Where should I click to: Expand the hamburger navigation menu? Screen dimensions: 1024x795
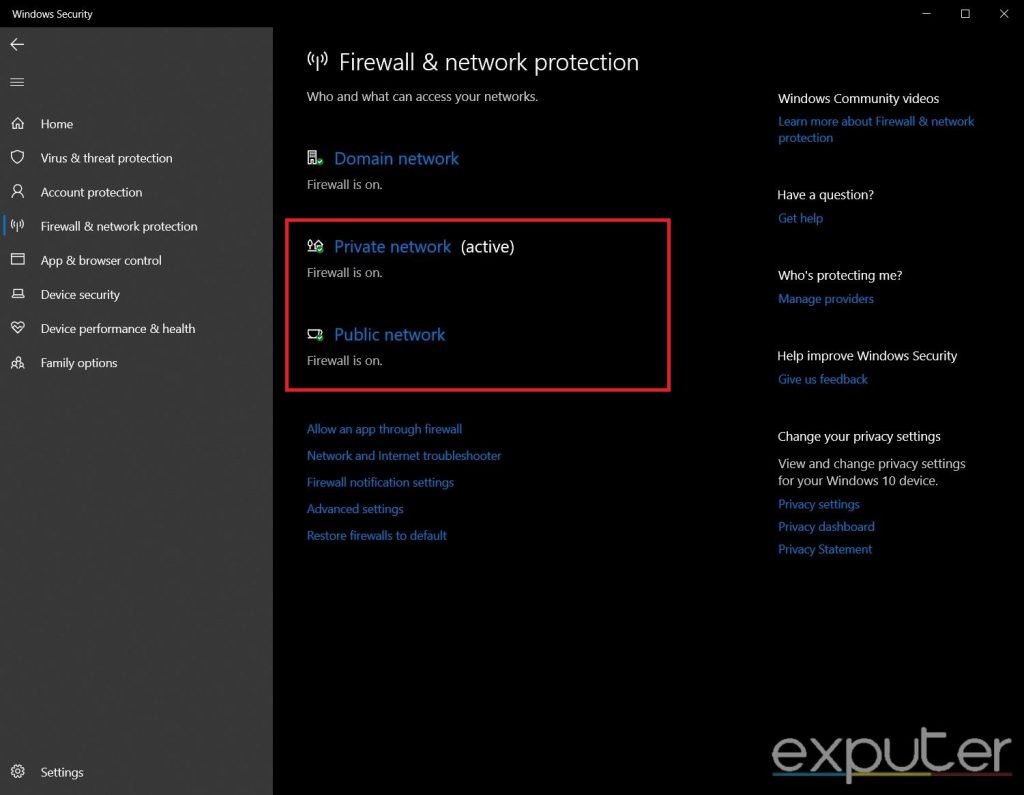(x=17, y=82)
